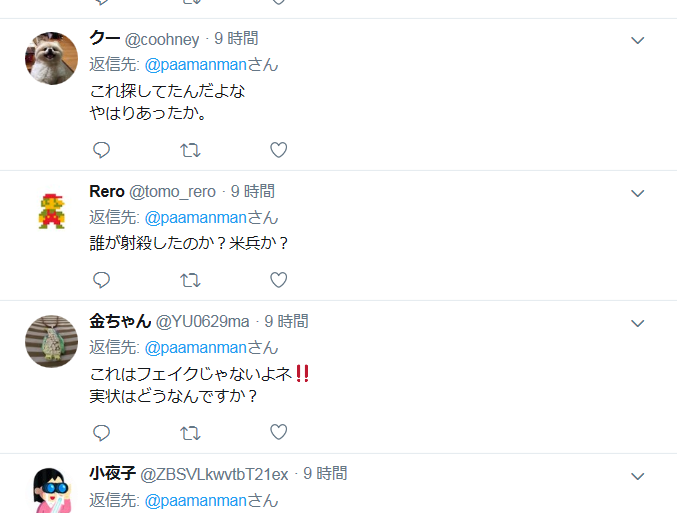Retweet Rero's tweet about 米兵
The image size is (677, 513).
190,280
